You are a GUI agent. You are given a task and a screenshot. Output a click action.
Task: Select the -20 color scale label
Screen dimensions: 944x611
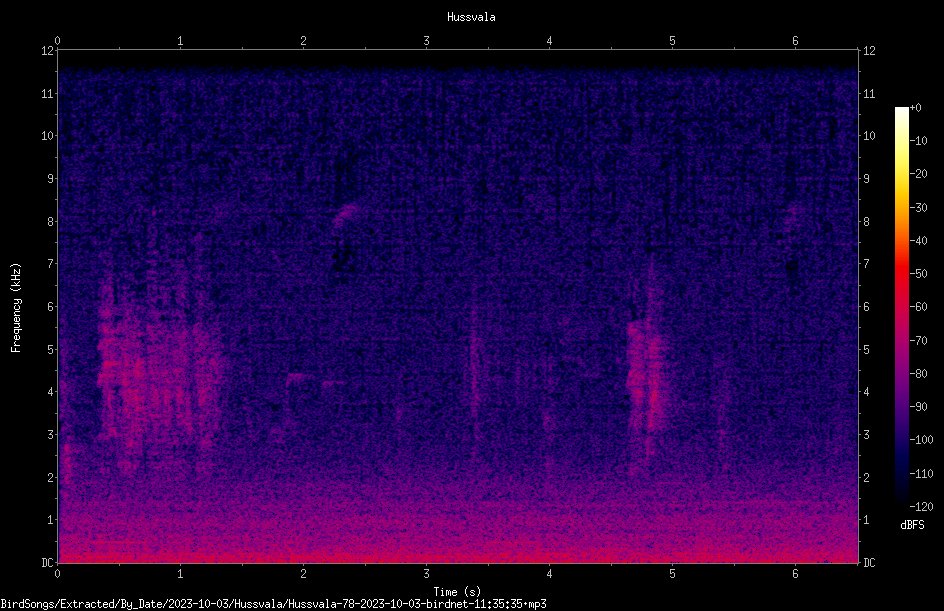click(918, 174)
